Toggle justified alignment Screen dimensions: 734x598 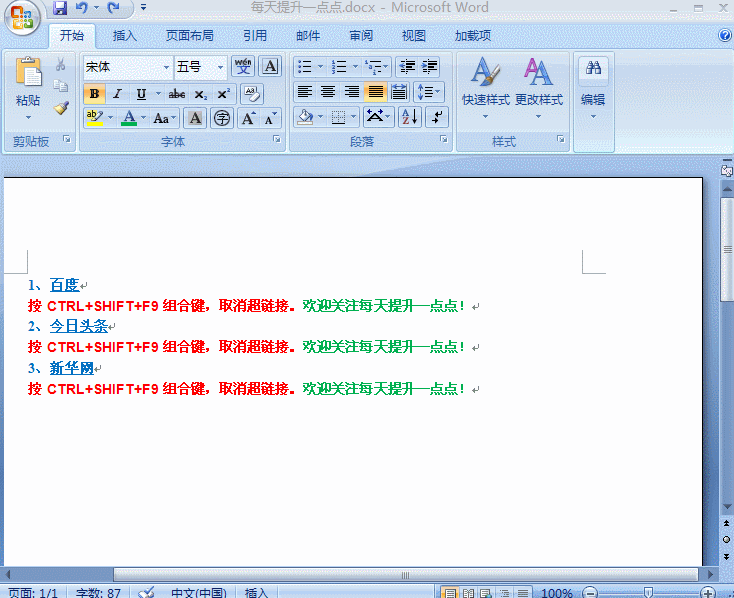pos(375,92)
